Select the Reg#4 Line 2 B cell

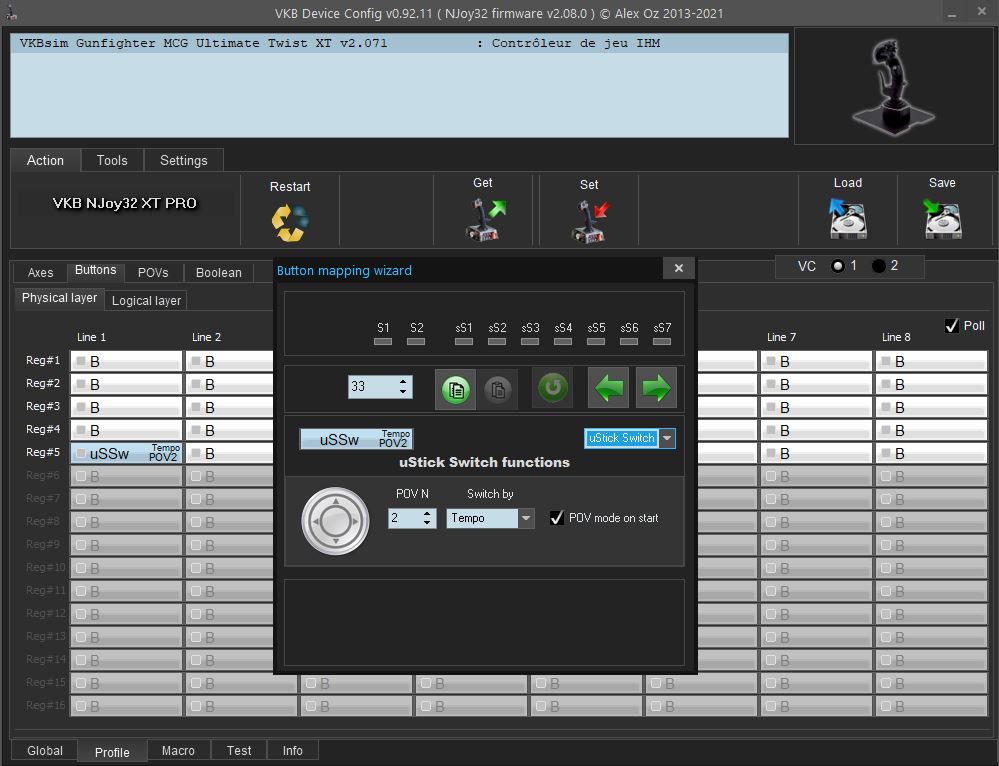click(x=230, y=430)
